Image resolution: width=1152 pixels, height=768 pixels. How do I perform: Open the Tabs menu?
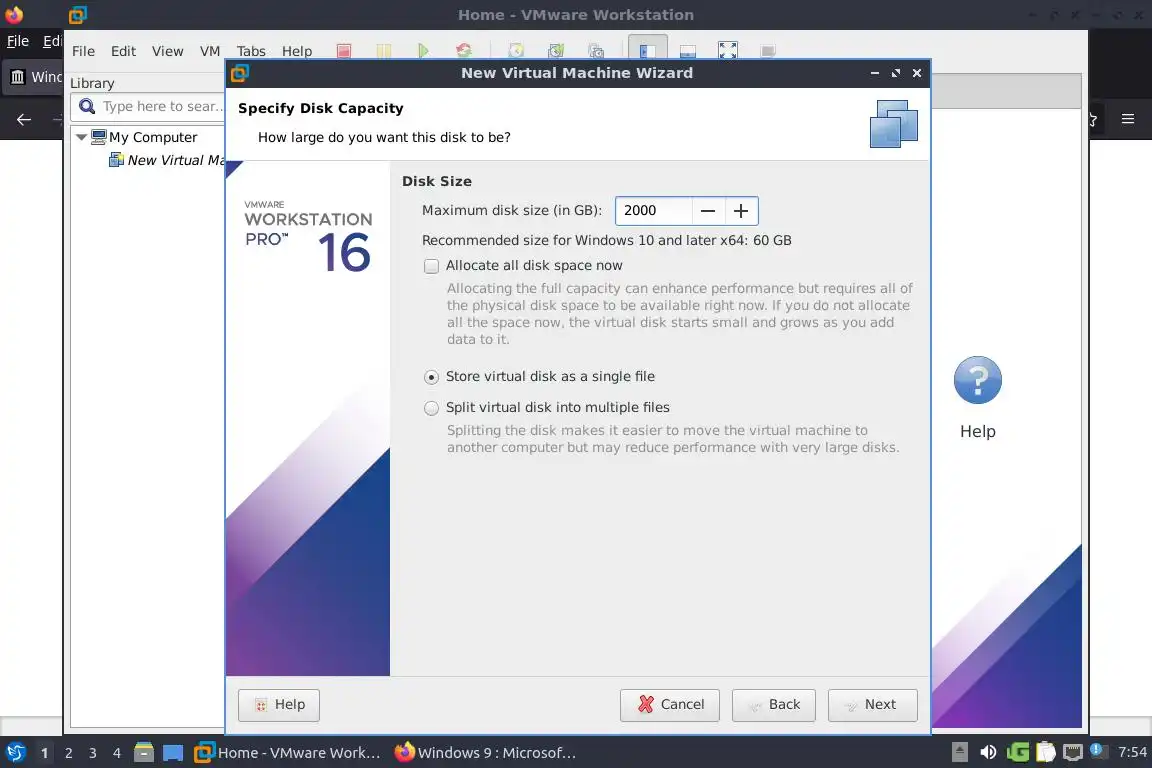click(251, 51)
